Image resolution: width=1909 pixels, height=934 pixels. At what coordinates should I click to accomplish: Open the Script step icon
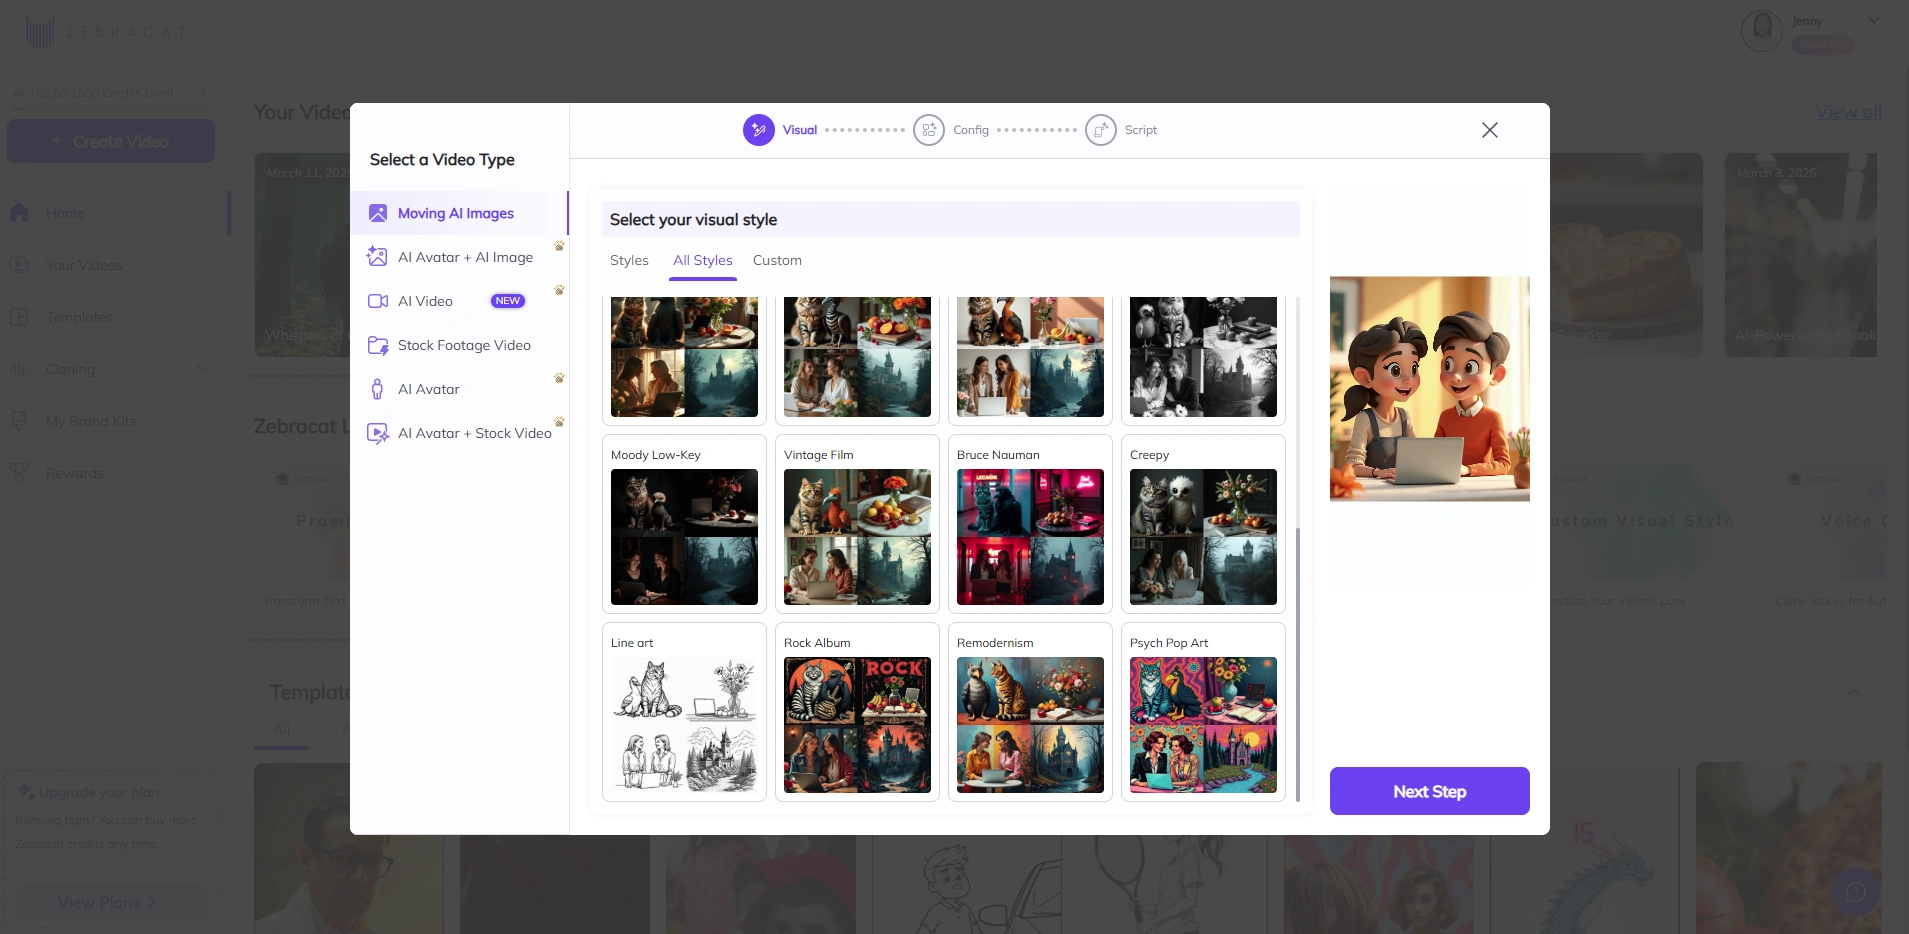(x=1101, y=130)
